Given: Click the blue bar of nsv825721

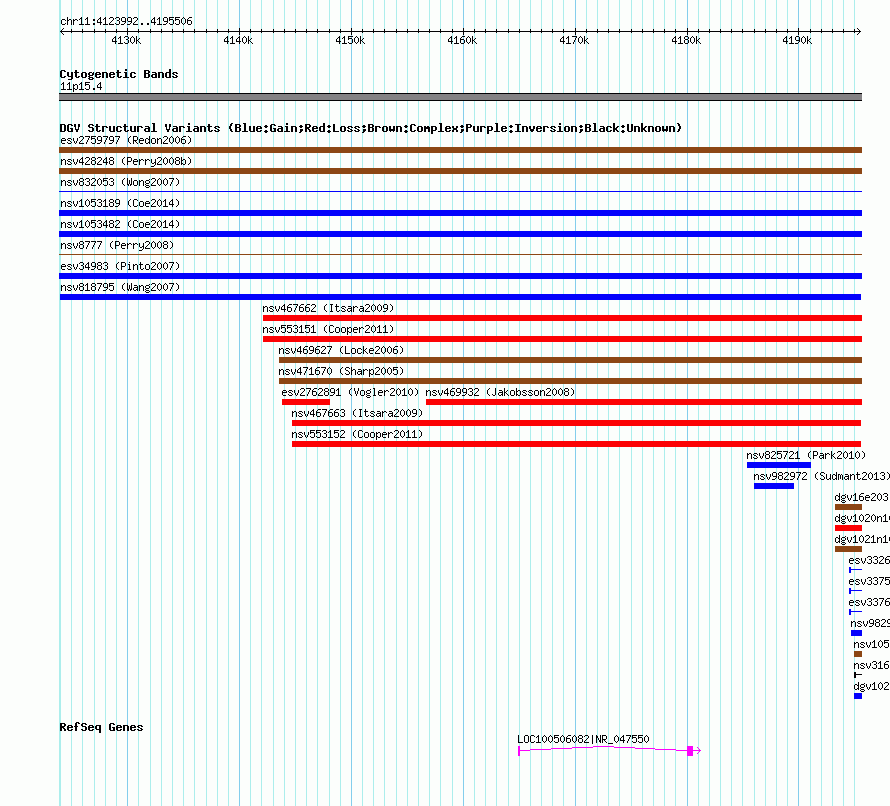Looking at the screenshot, I should (779, 465).
